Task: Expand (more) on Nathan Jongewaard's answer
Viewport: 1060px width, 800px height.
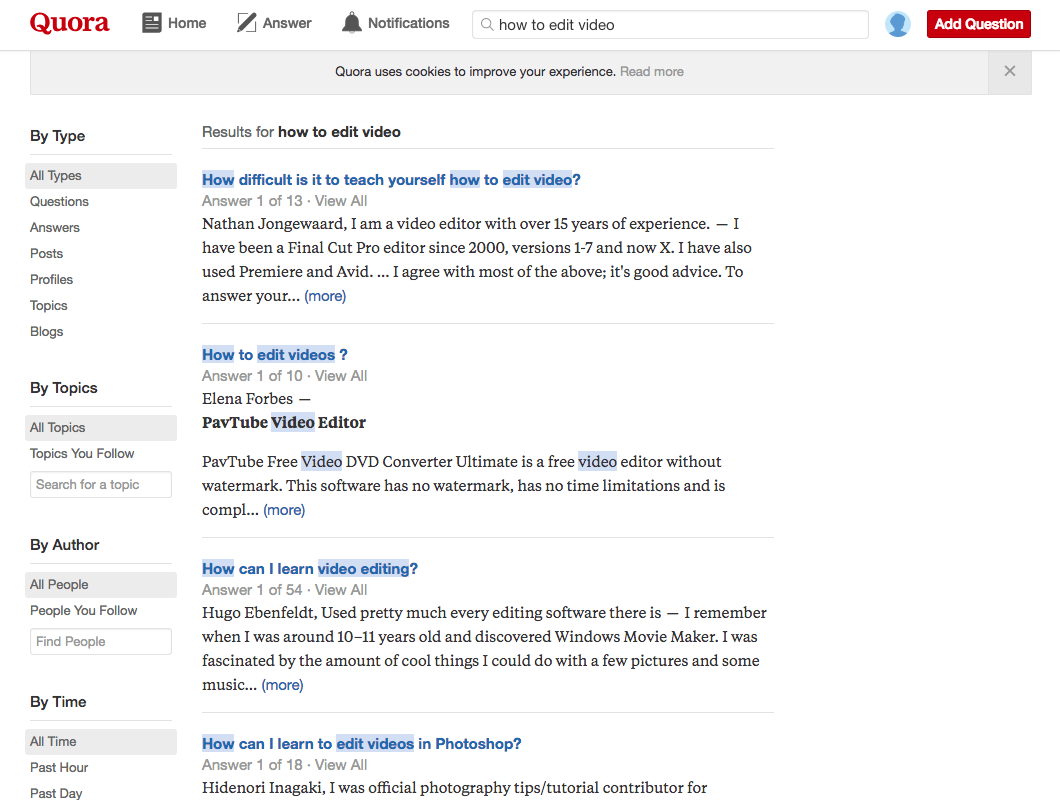Action: [325, 296]
